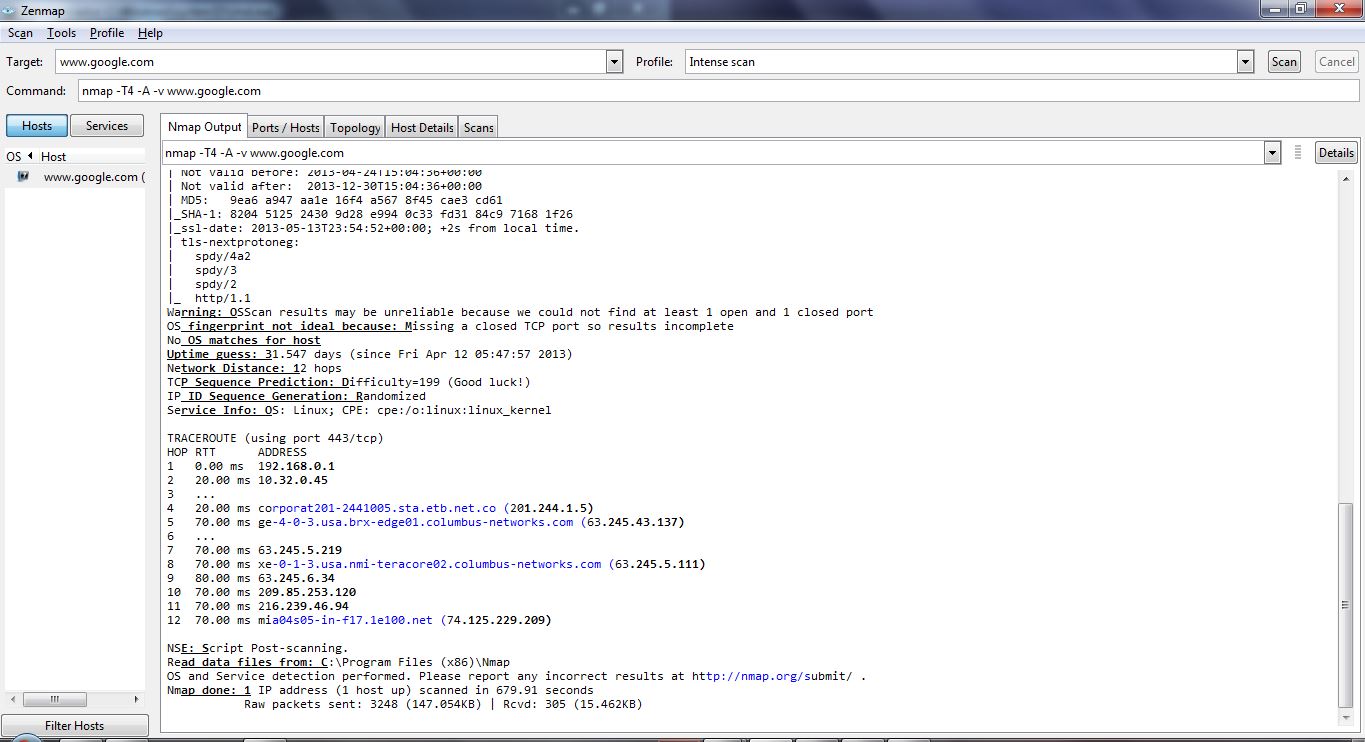Click the Cancel button
1365x742 pixels.
click(1336, 62)
